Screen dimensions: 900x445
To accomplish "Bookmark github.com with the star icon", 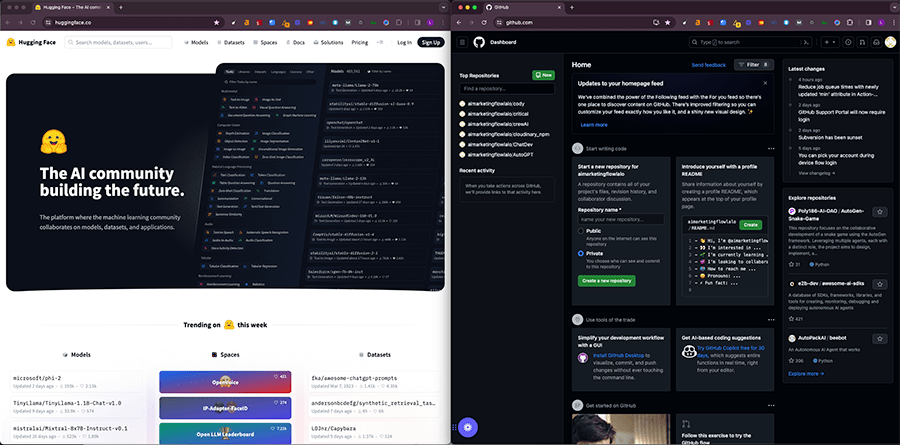I will [668, 22].
